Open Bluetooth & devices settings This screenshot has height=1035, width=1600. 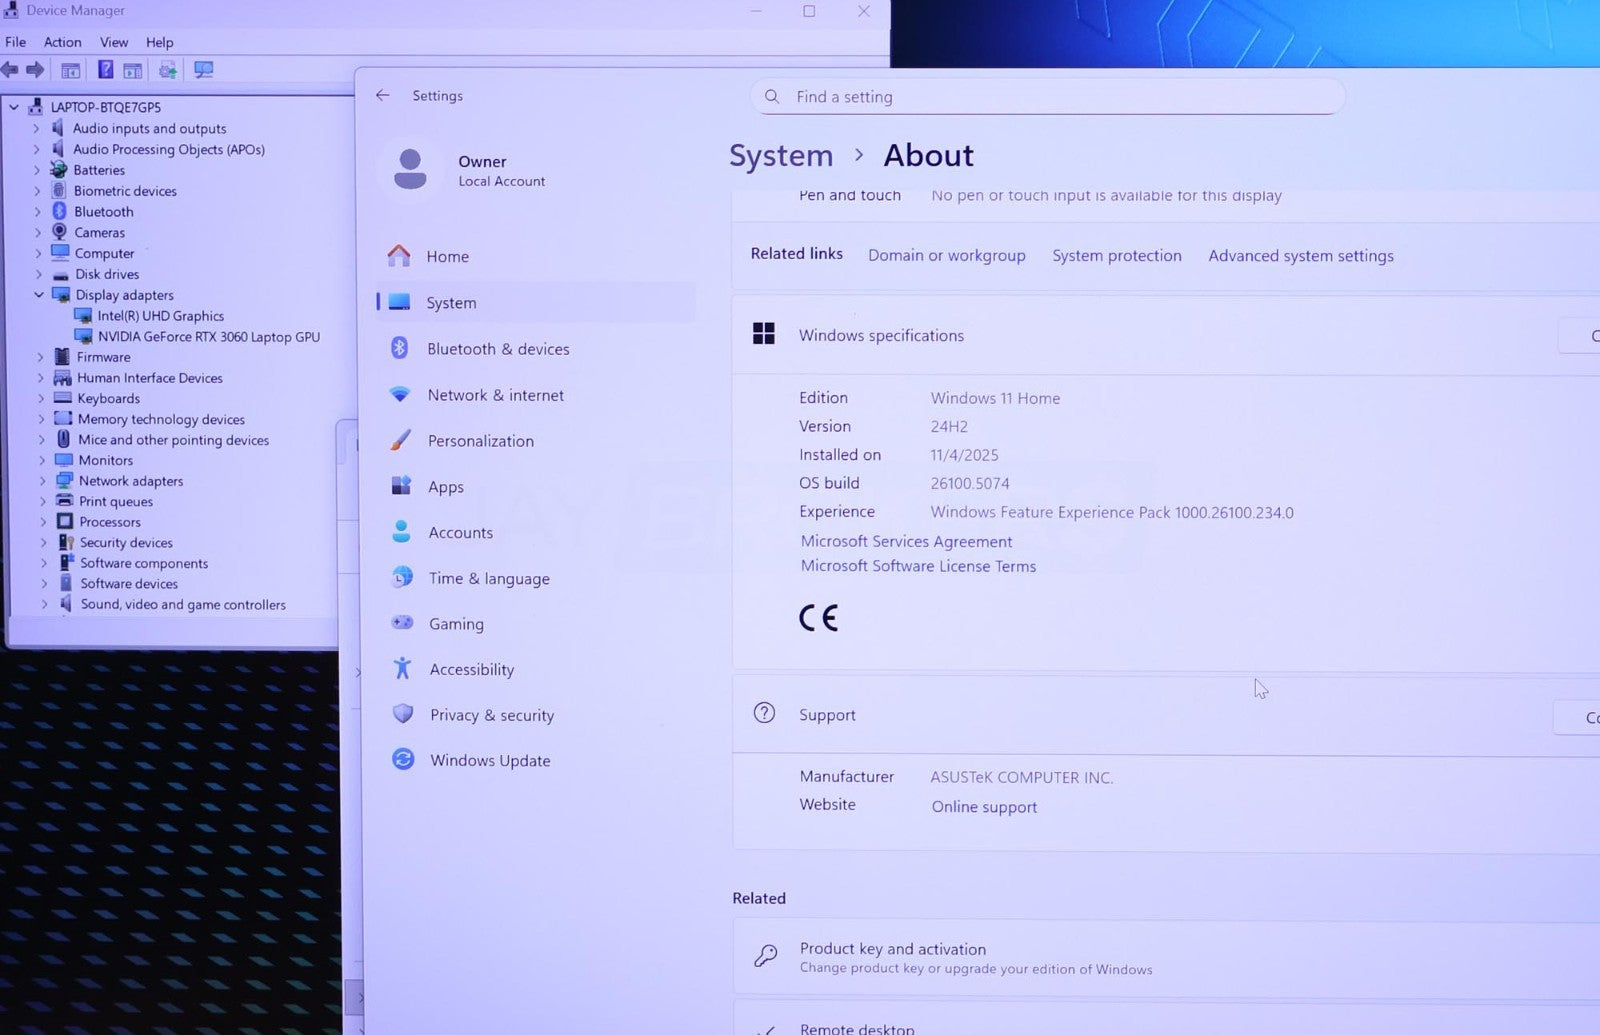pyautogui.click(x=497, y=349)
